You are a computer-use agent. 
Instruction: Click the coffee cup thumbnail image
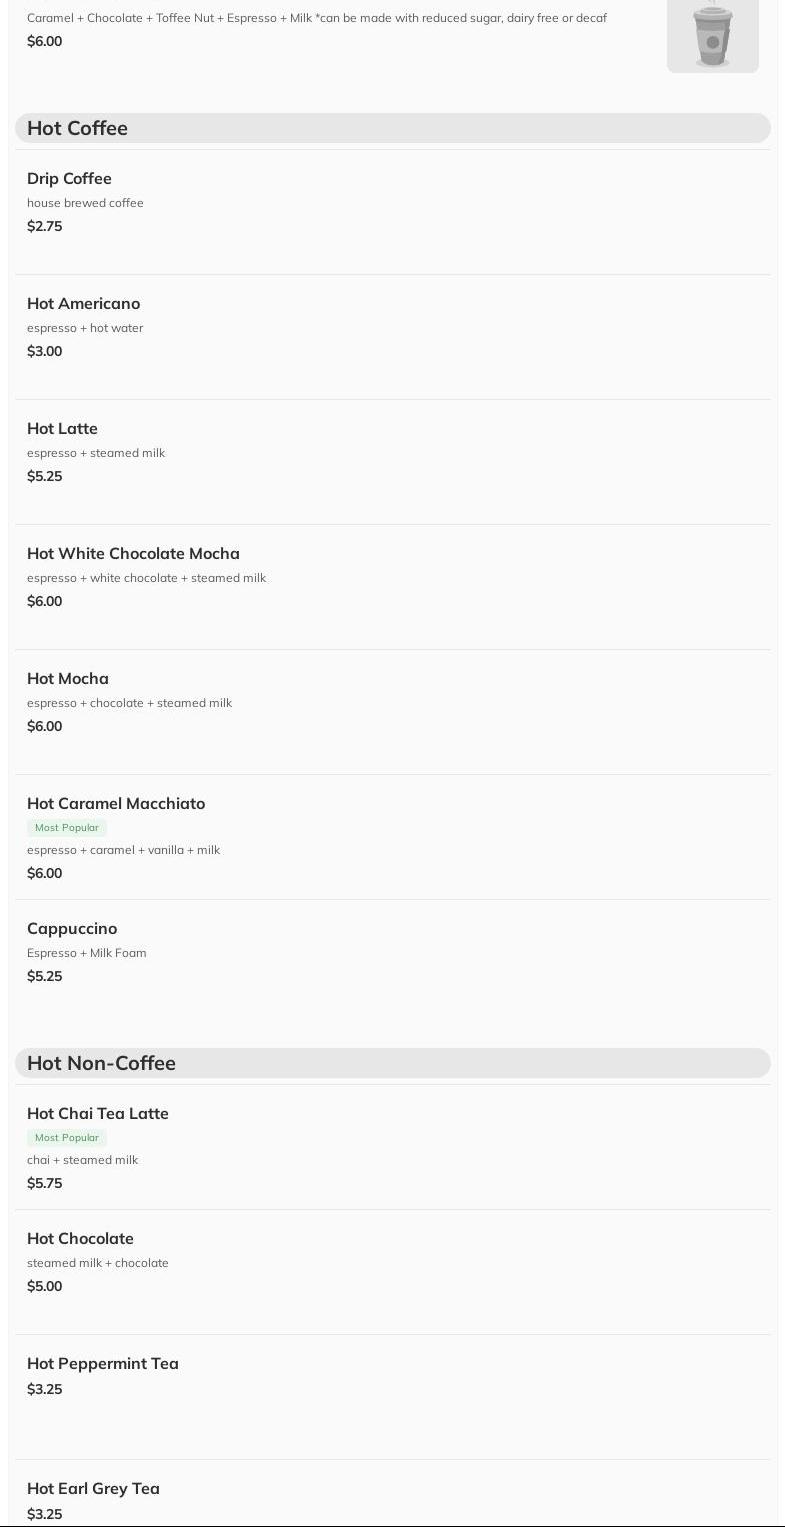(x=712, y=36)
